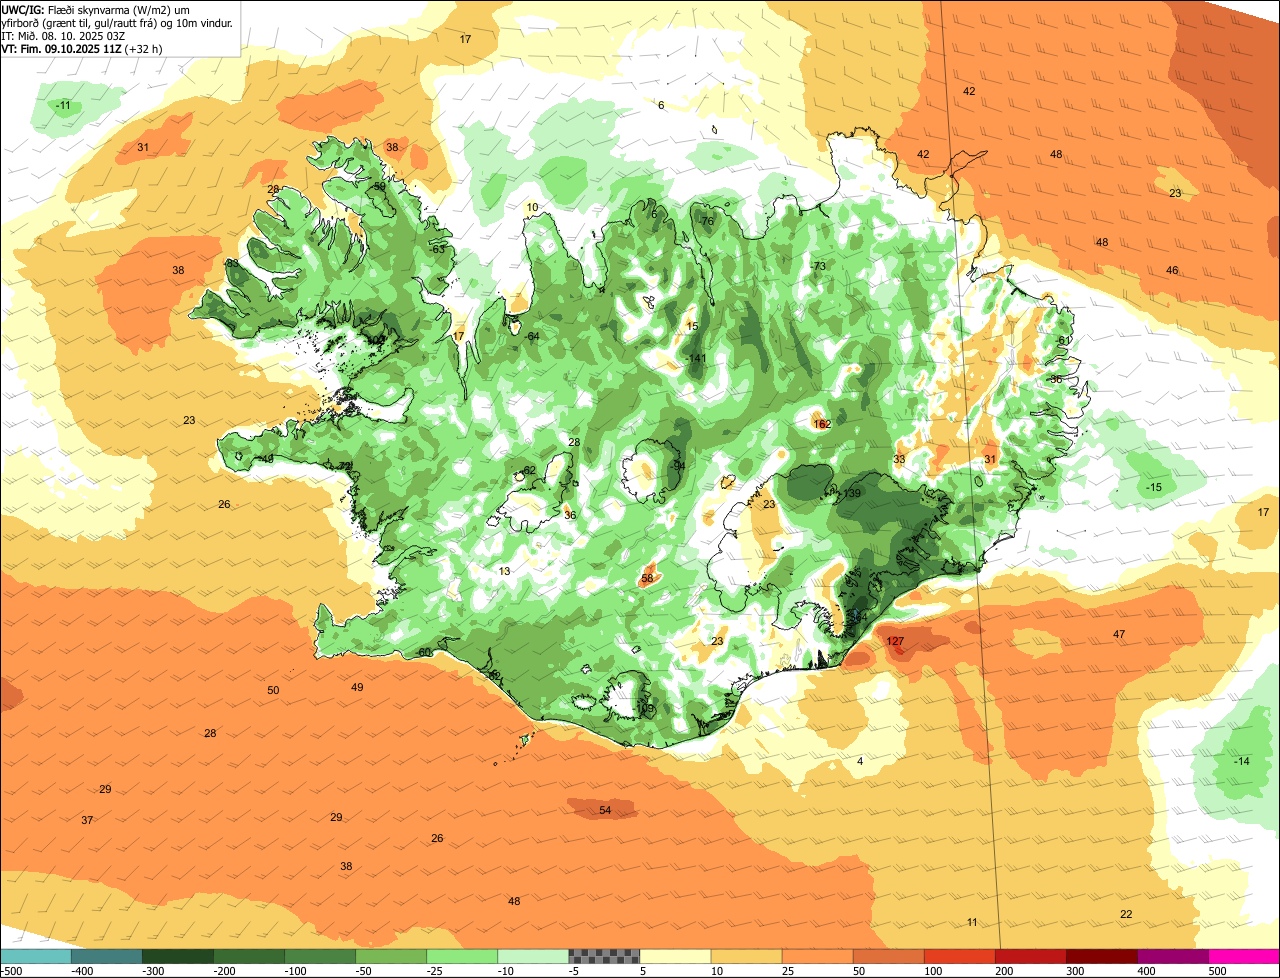This screenshot has height=978, width=1280.
Task: Click the '46' value in the northeast sea
Action: [x=1172, y=270]
